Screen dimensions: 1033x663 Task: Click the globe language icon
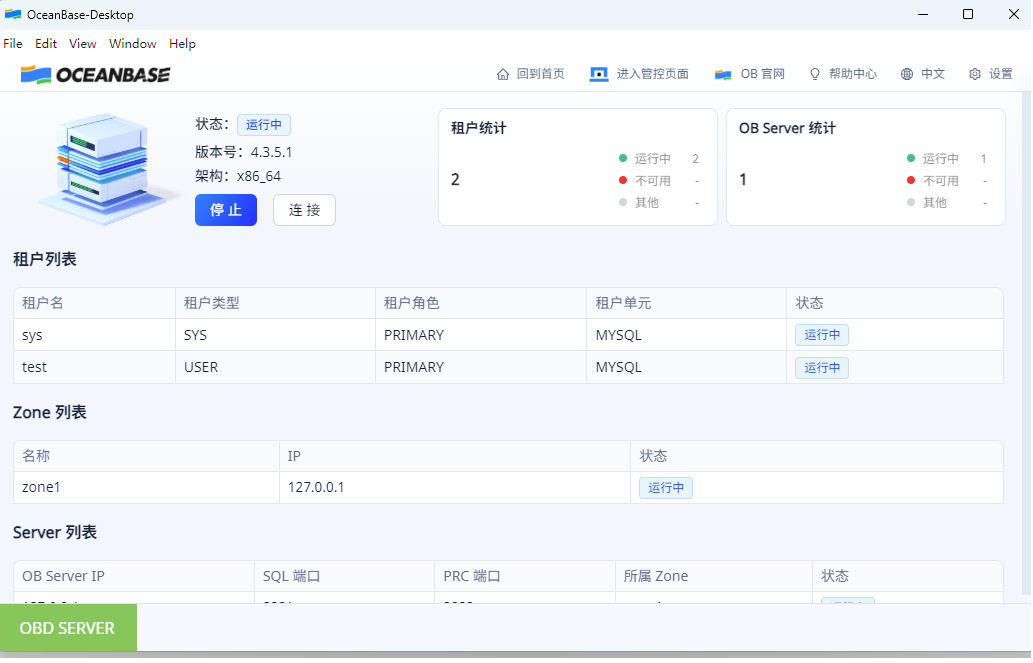pyautogui.click(x=907, y=74)
